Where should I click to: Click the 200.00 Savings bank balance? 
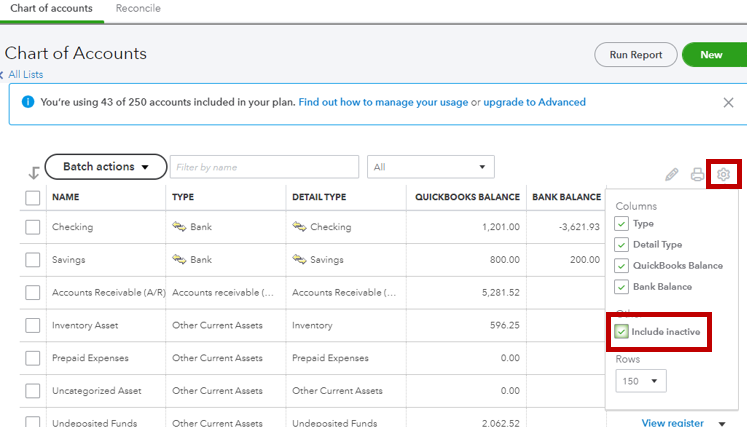tap(585, 260)
